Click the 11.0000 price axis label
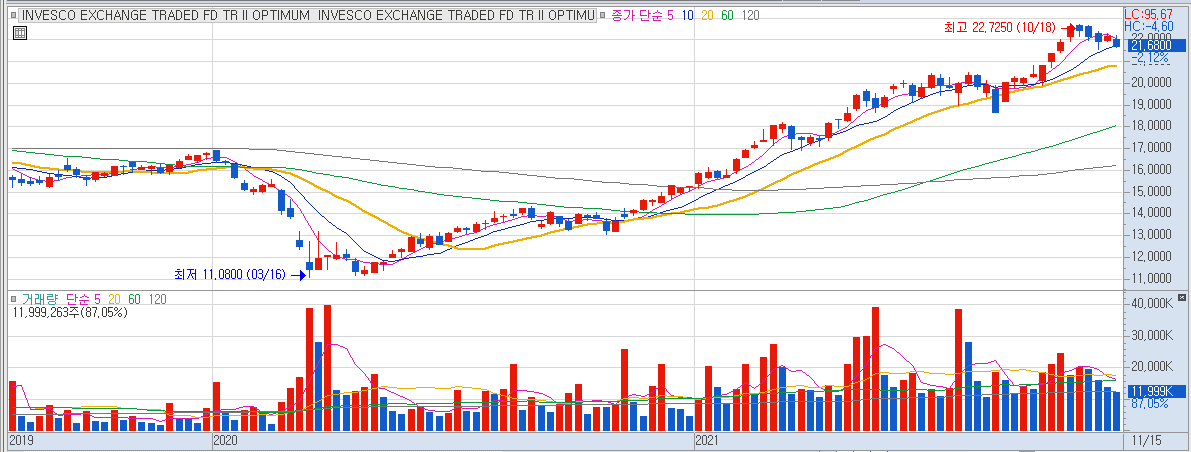Image resolution: width=1191 pixels, height=452 pixels. pos(1154,280)
